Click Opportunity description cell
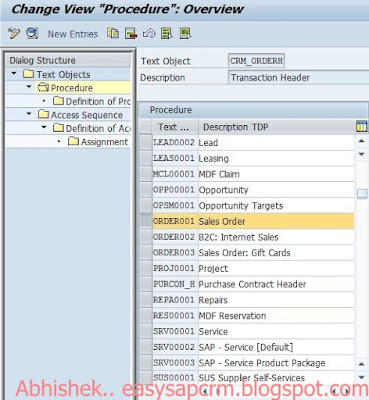The width and height of the screenshot is (369, 400). point(276,190)
